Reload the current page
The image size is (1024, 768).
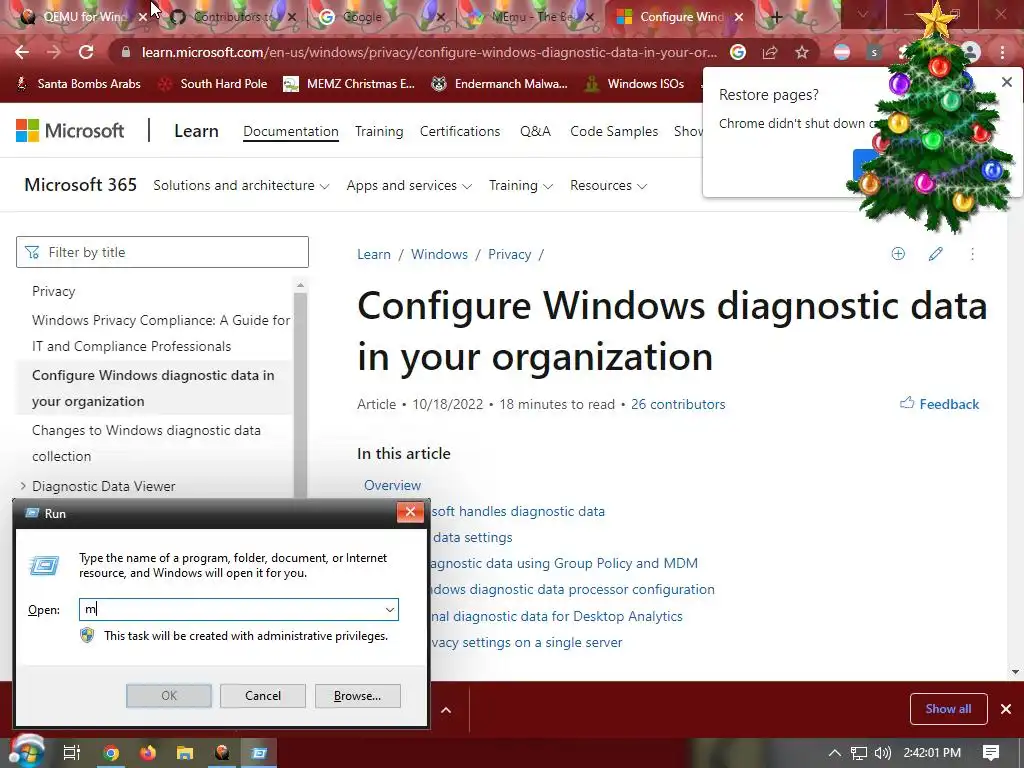tap(86, 52)
